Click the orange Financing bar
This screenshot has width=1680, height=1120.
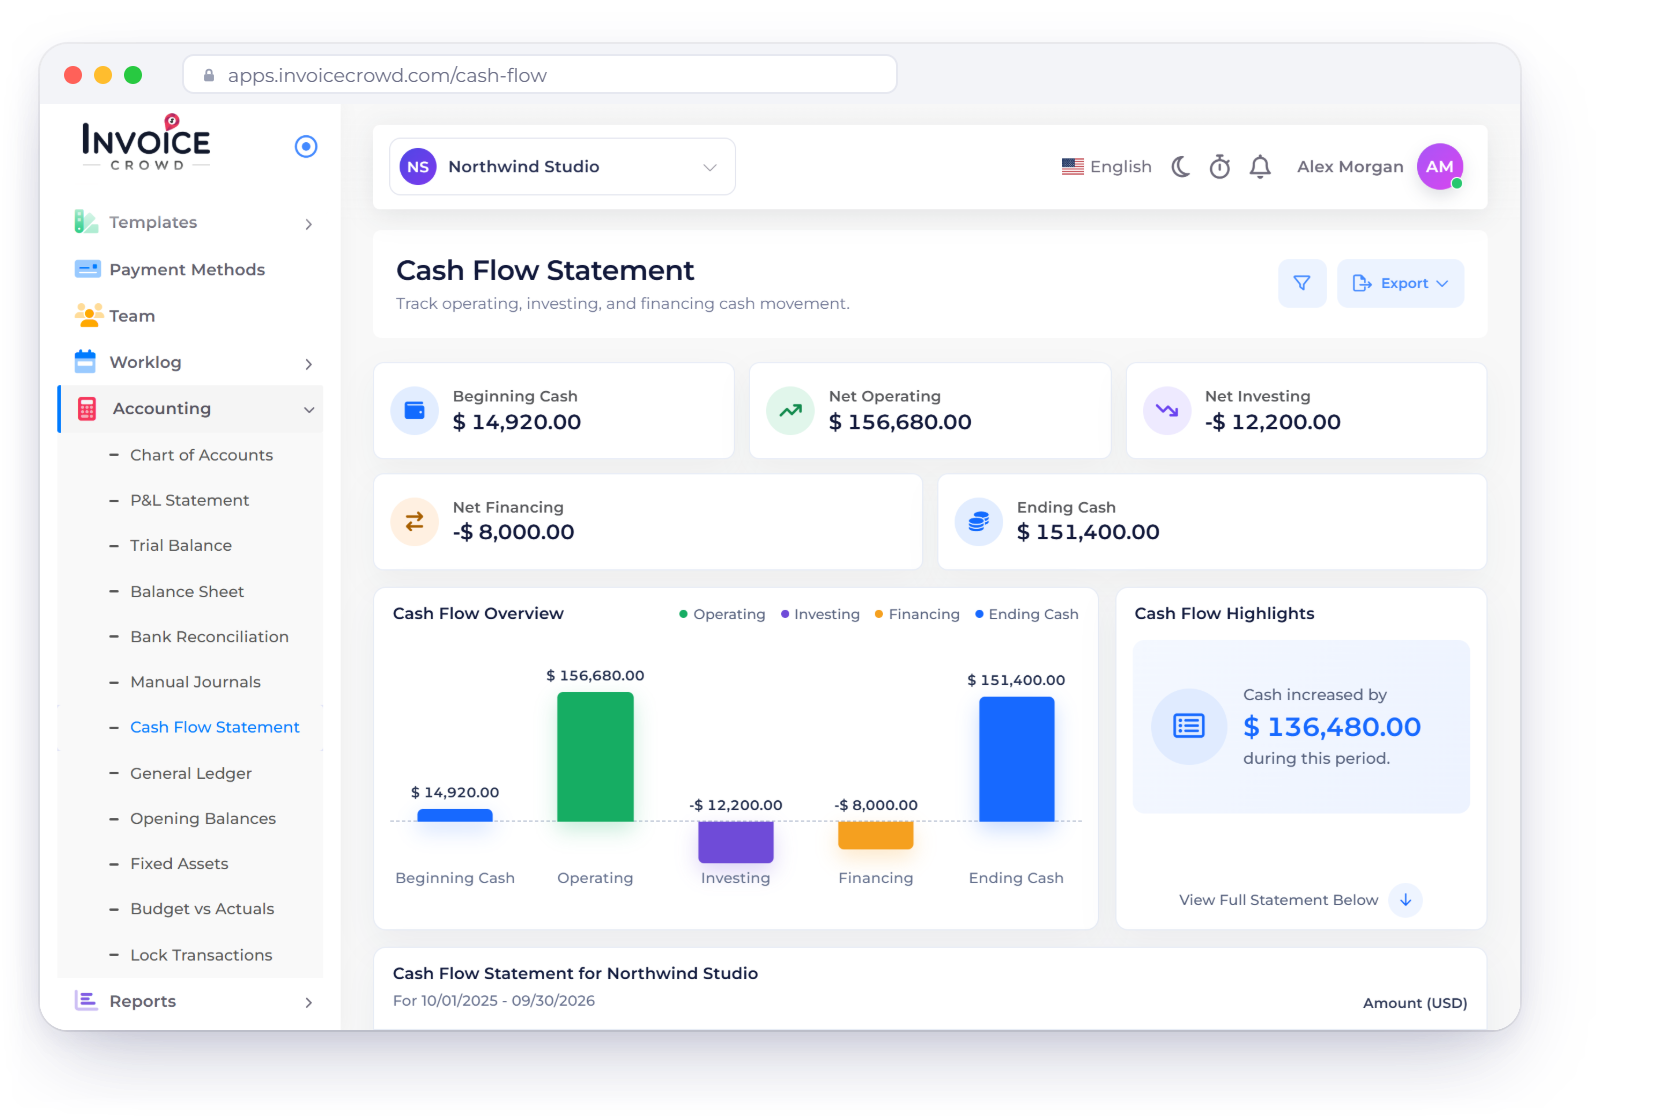click(x=876, y=835)
